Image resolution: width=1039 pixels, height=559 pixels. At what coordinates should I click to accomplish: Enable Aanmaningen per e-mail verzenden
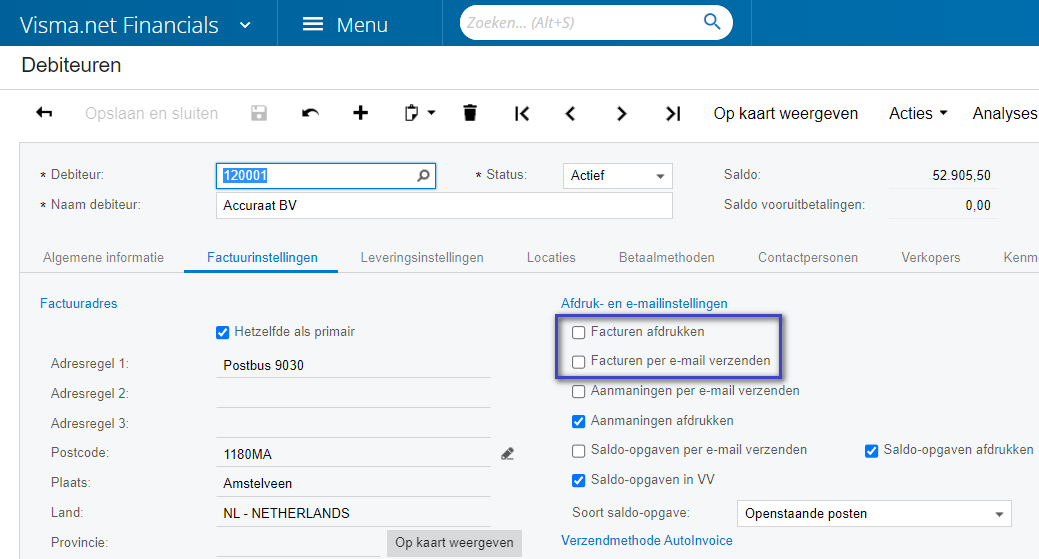tap(578, 391)
